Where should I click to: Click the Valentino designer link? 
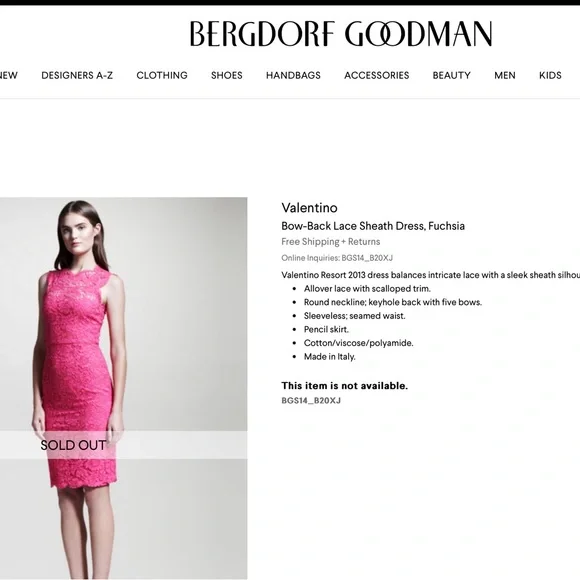coord(309,208)
